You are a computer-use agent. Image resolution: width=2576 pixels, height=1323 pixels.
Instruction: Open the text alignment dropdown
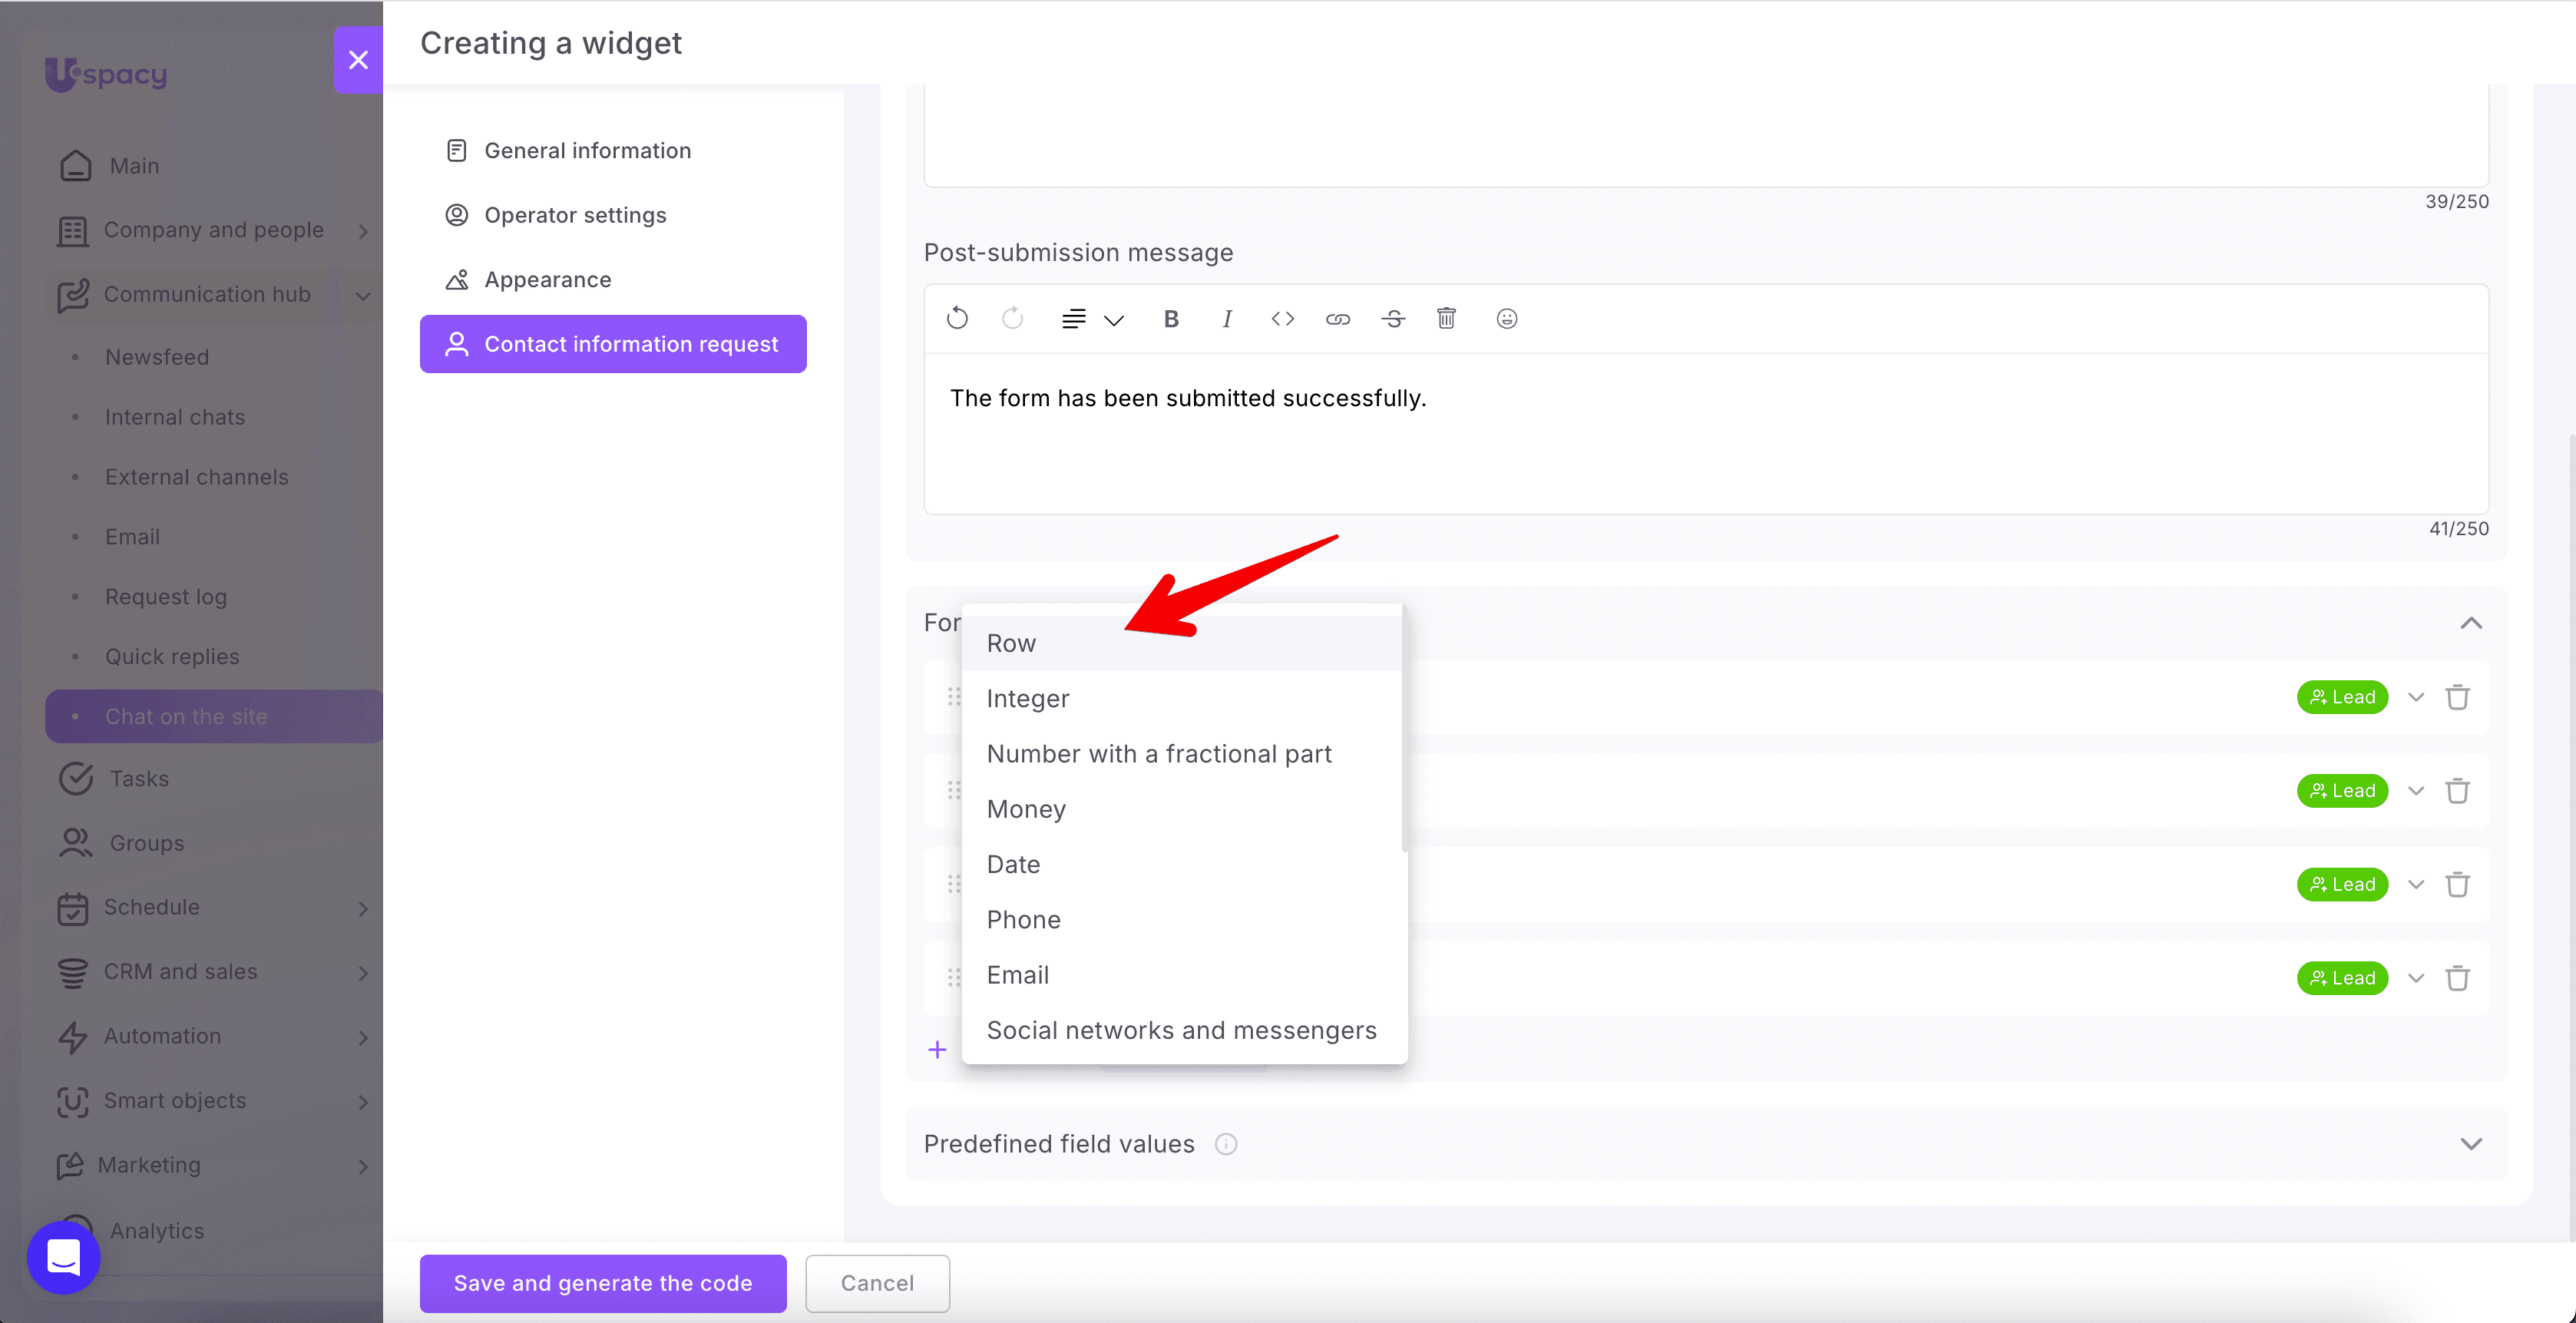coord(1093,319)
